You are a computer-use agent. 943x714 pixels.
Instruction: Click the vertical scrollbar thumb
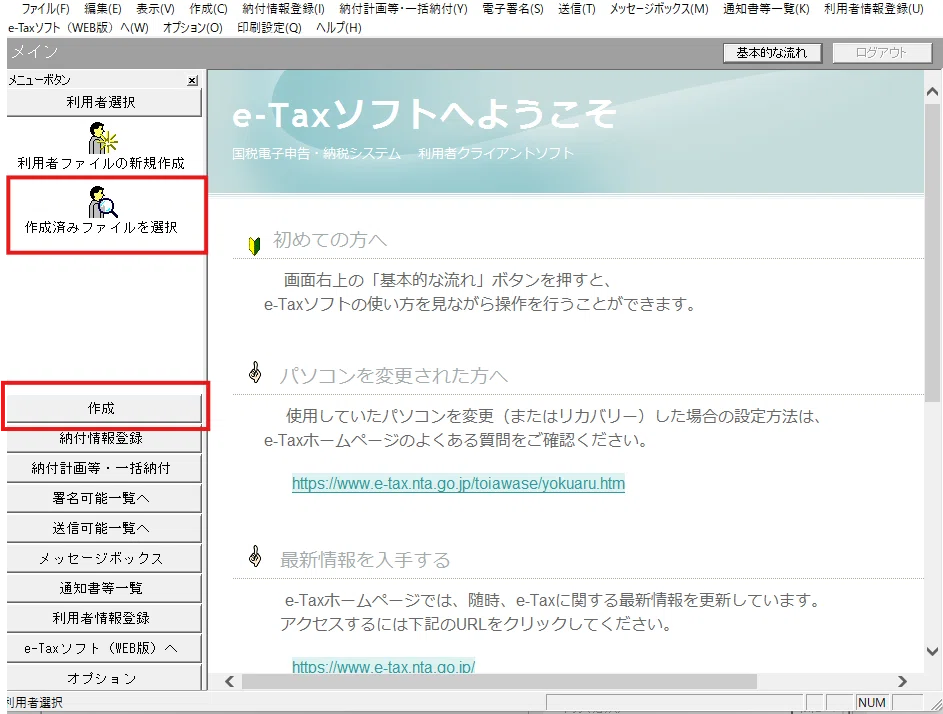[x=932, y=251]
